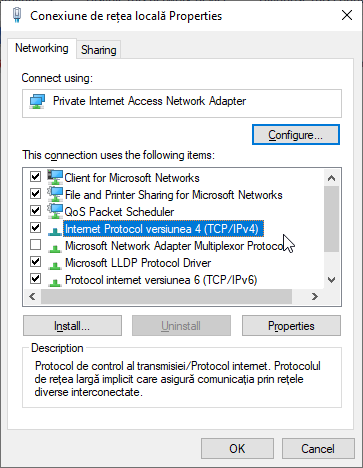Click the horizontal scroll right arrow
The image size is (363, 468).
coord(314,296)
